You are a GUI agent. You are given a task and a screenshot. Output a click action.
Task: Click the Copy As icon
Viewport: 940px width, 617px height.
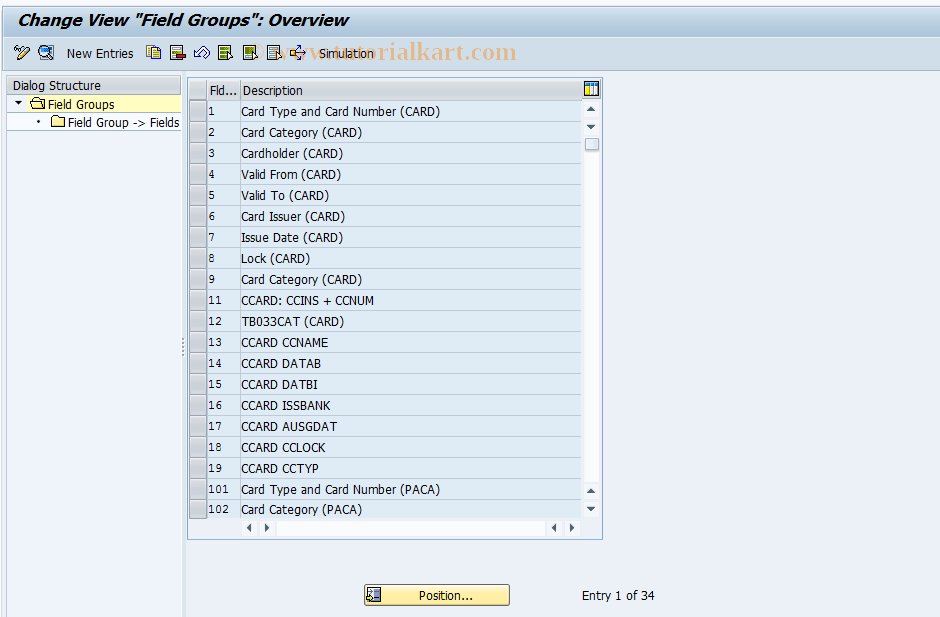point(153,53)
